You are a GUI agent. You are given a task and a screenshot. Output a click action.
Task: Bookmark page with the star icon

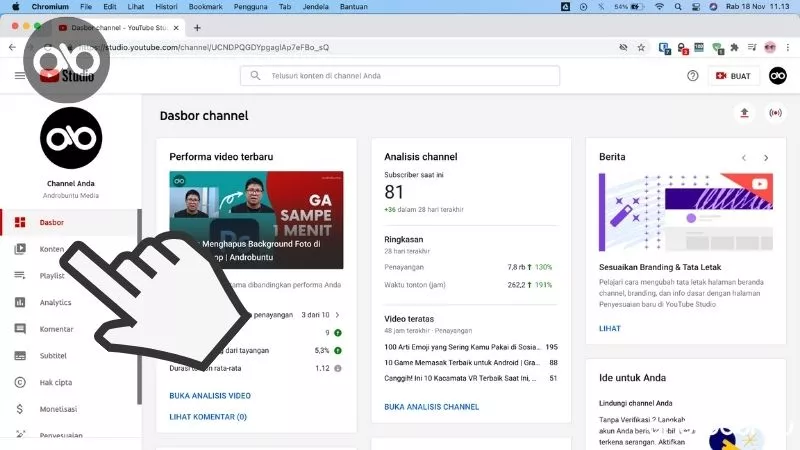coord(641,47)
